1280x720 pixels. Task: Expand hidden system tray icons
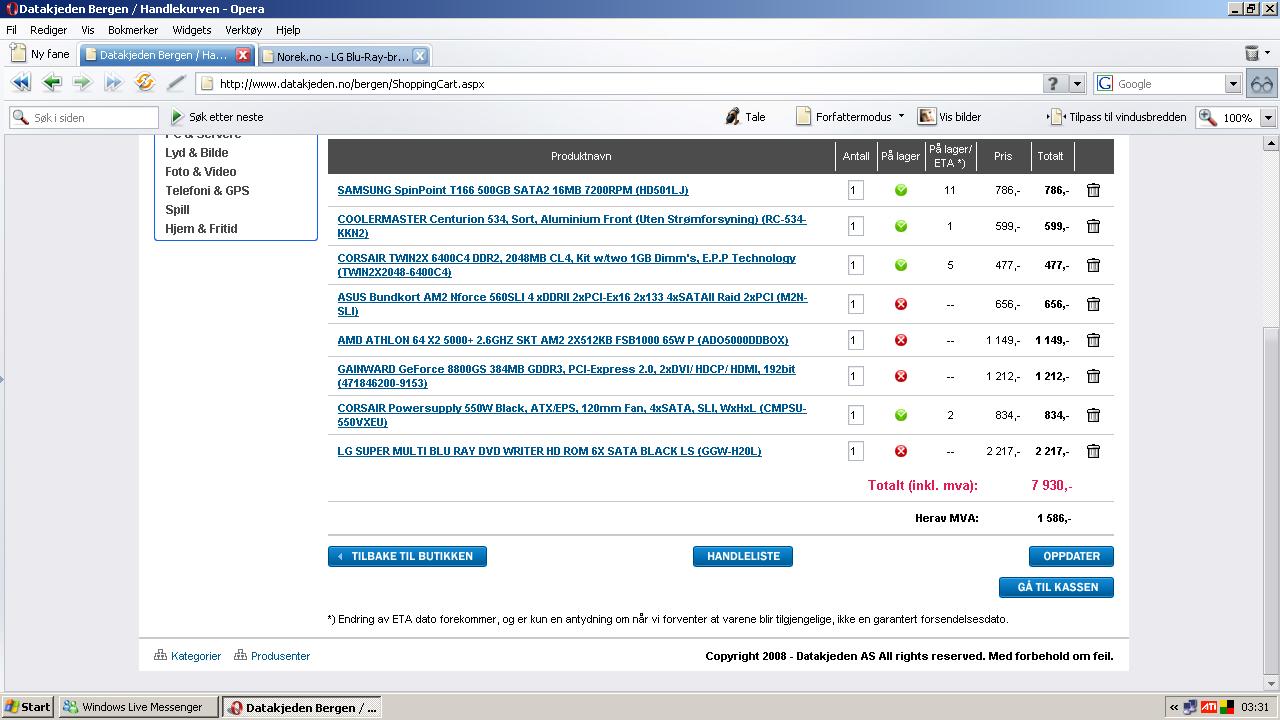(x=1174, y=707)
